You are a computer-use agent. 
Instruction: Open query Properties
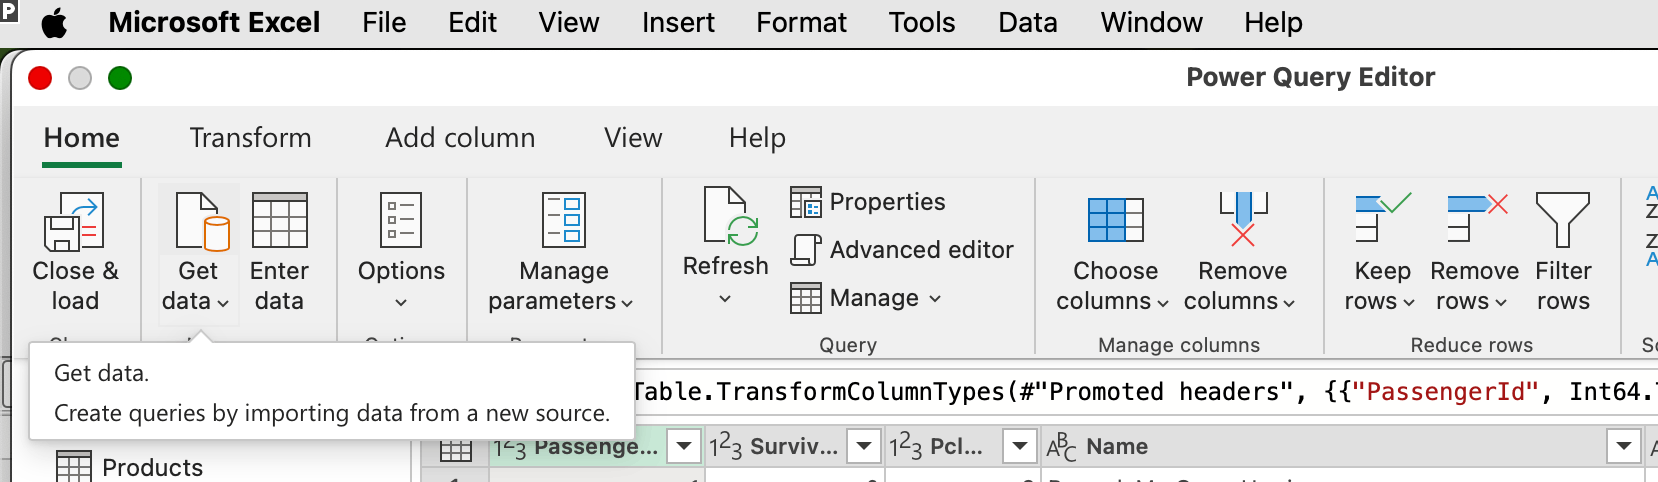point(868,202)
